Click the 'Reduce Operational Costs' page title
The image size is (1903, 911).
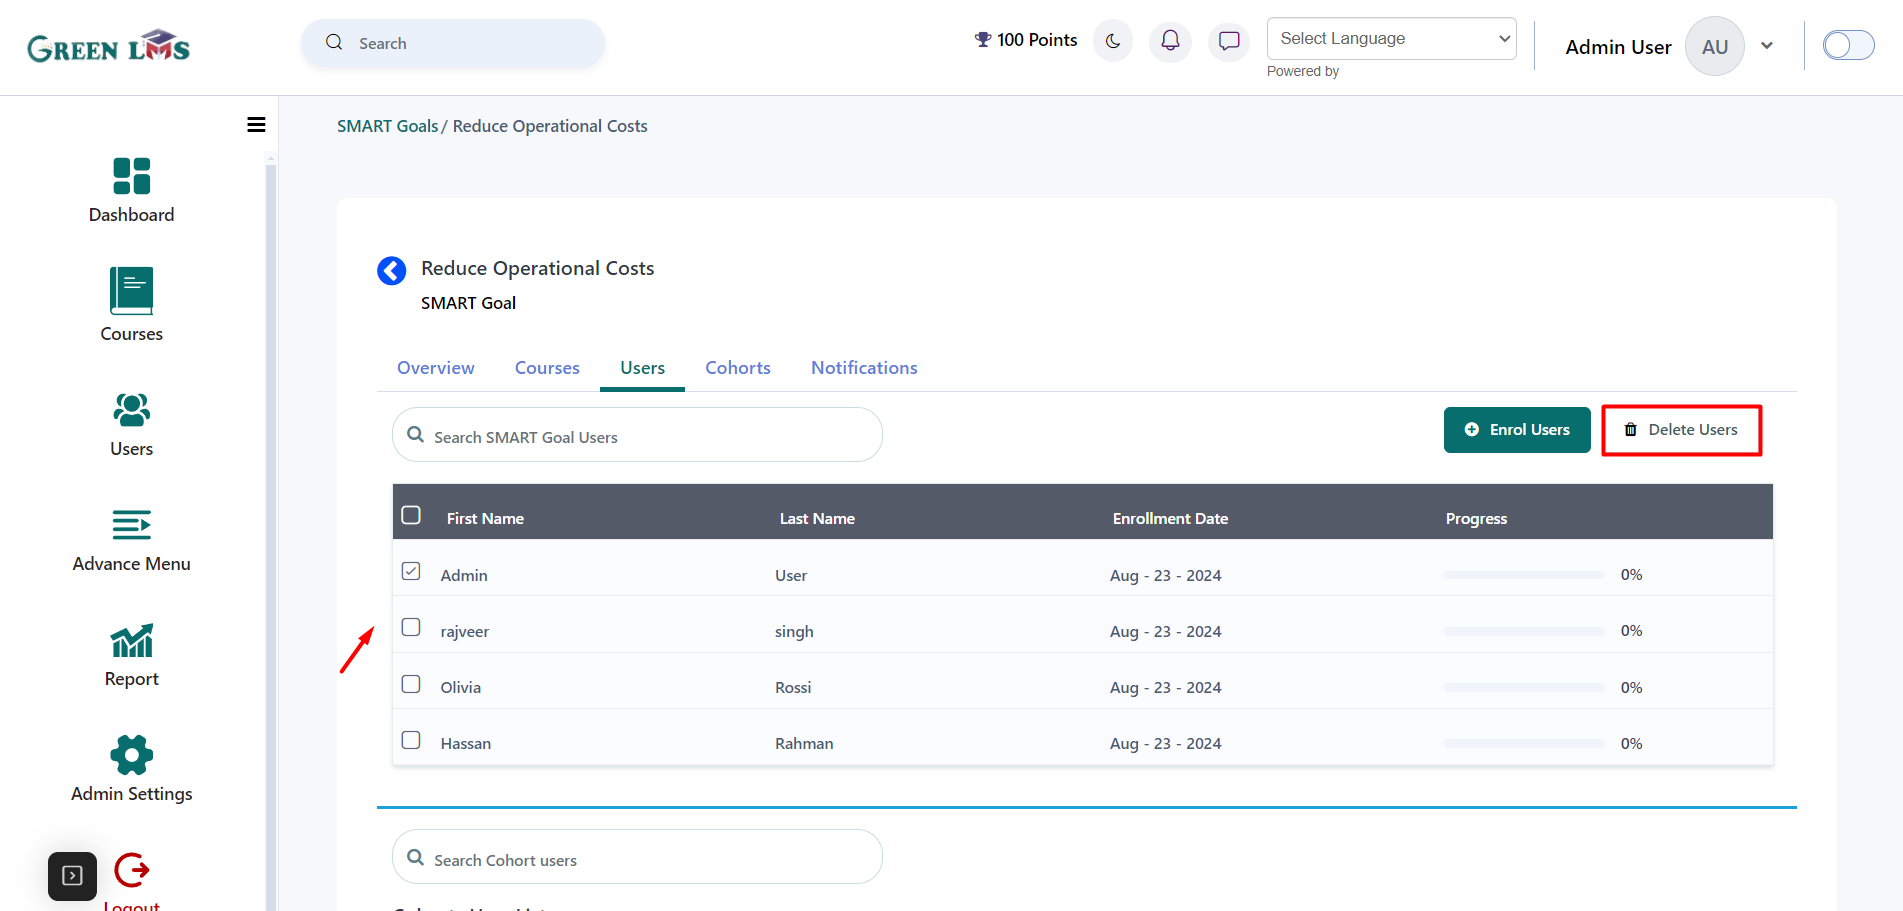[537, 268]
